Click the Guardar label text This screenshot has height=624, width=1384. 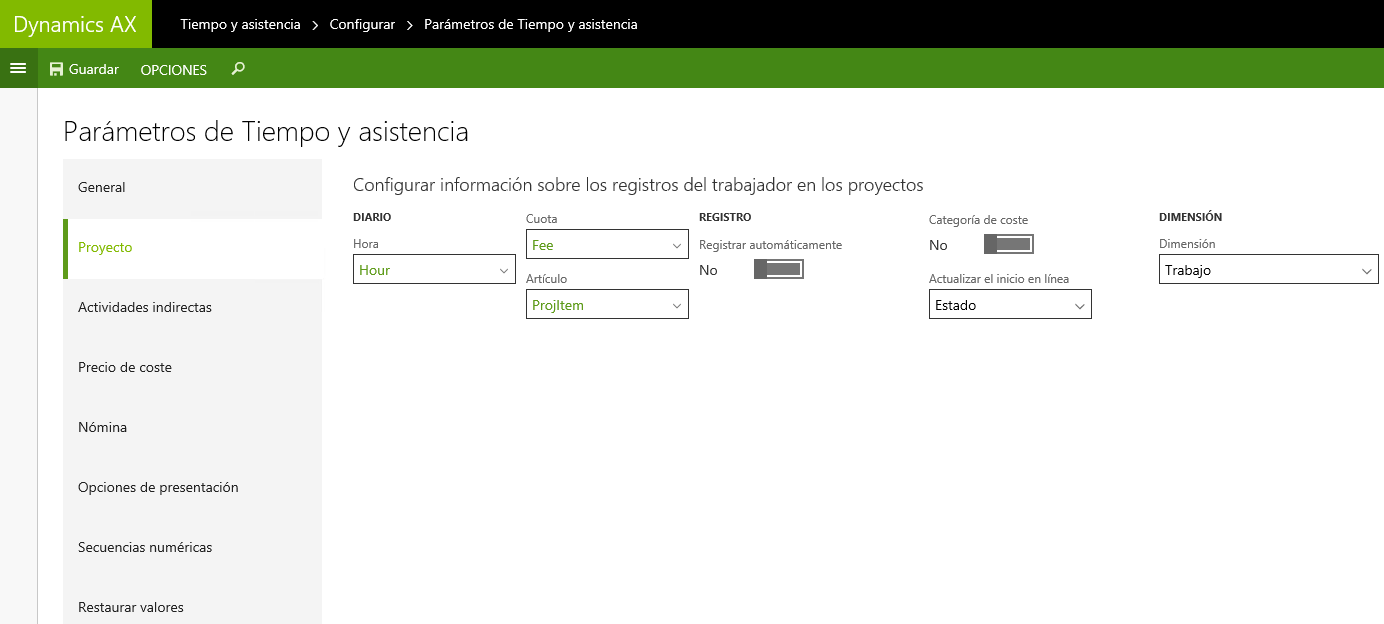(x=94, y=69)
